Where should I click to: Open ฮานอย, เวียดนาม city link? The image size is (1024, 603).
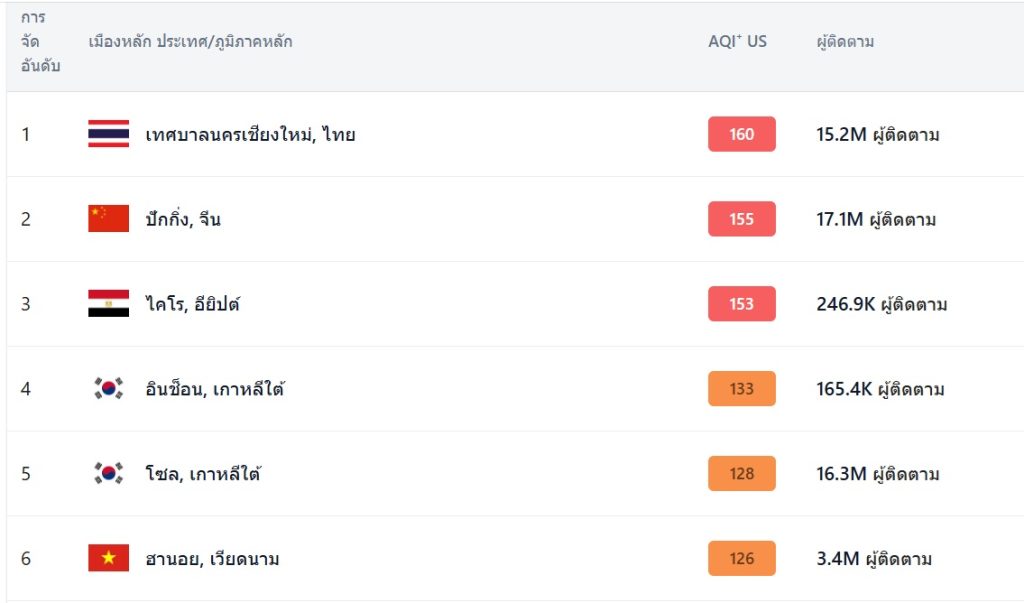212,559
